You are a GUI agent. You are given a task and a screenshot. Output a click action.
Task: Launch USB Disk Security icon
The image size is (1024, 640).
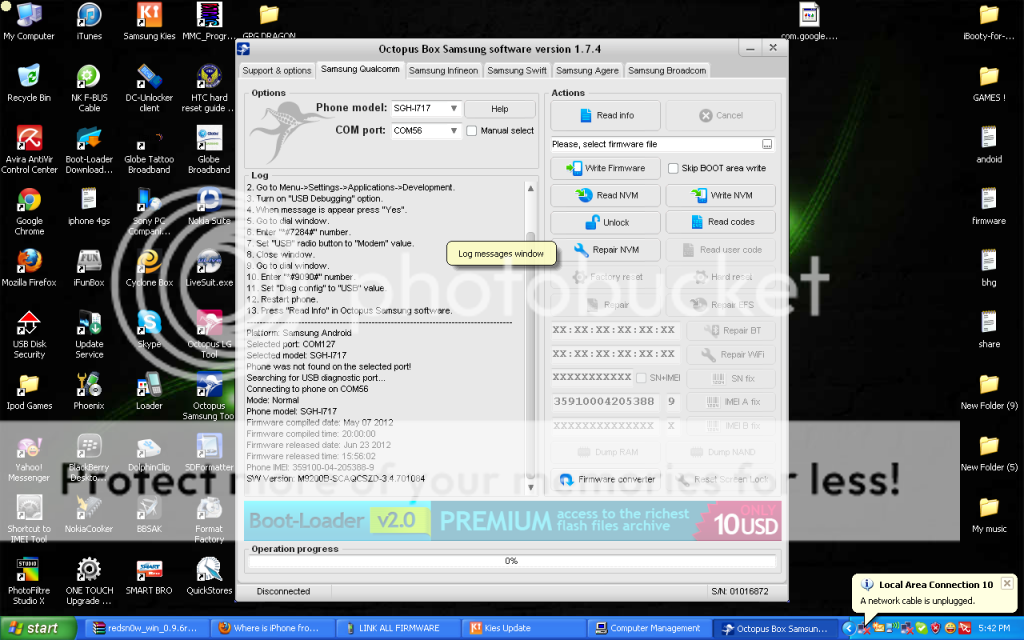(x=29, y=334)
